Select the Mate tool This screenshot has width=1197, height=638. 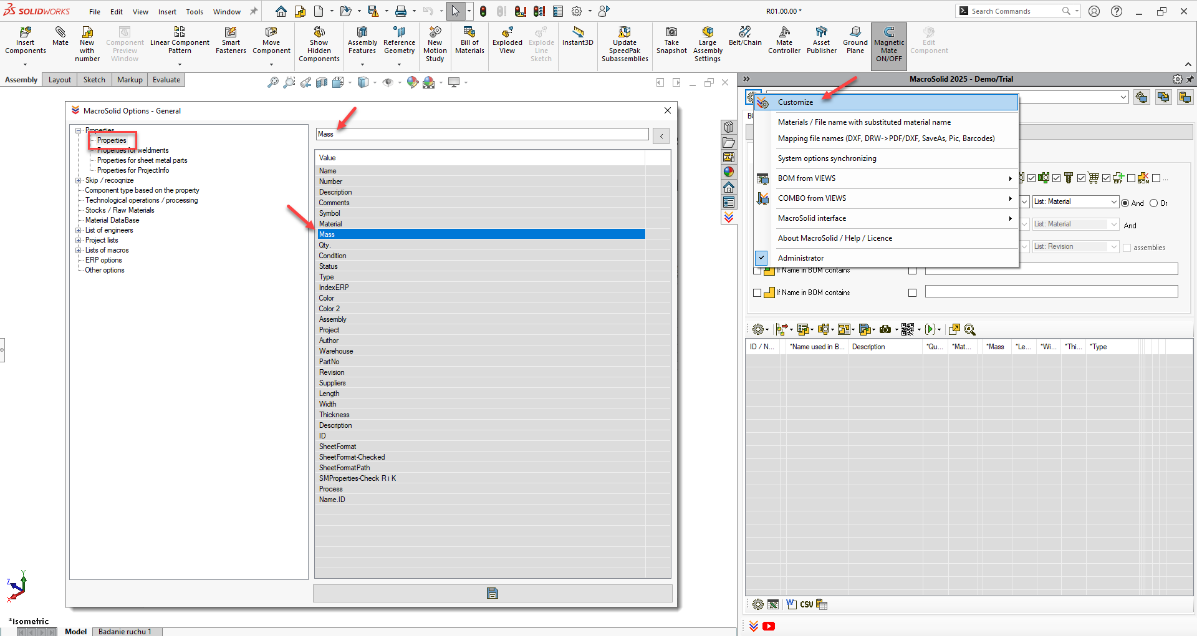(60, 36)
